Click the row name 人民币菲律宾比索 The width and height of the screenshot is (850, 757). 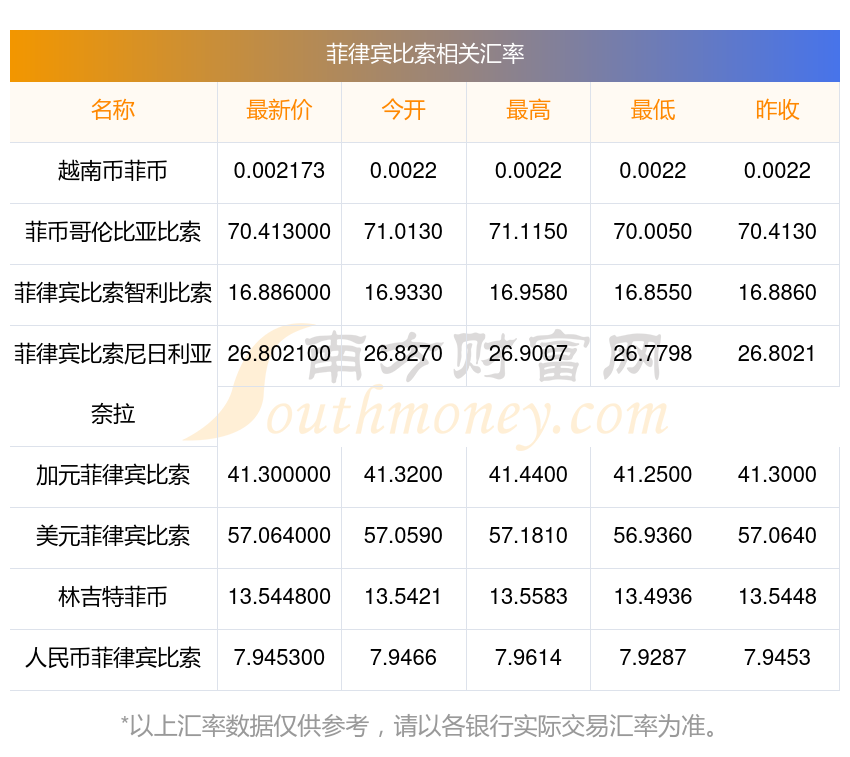pos(113,658)
